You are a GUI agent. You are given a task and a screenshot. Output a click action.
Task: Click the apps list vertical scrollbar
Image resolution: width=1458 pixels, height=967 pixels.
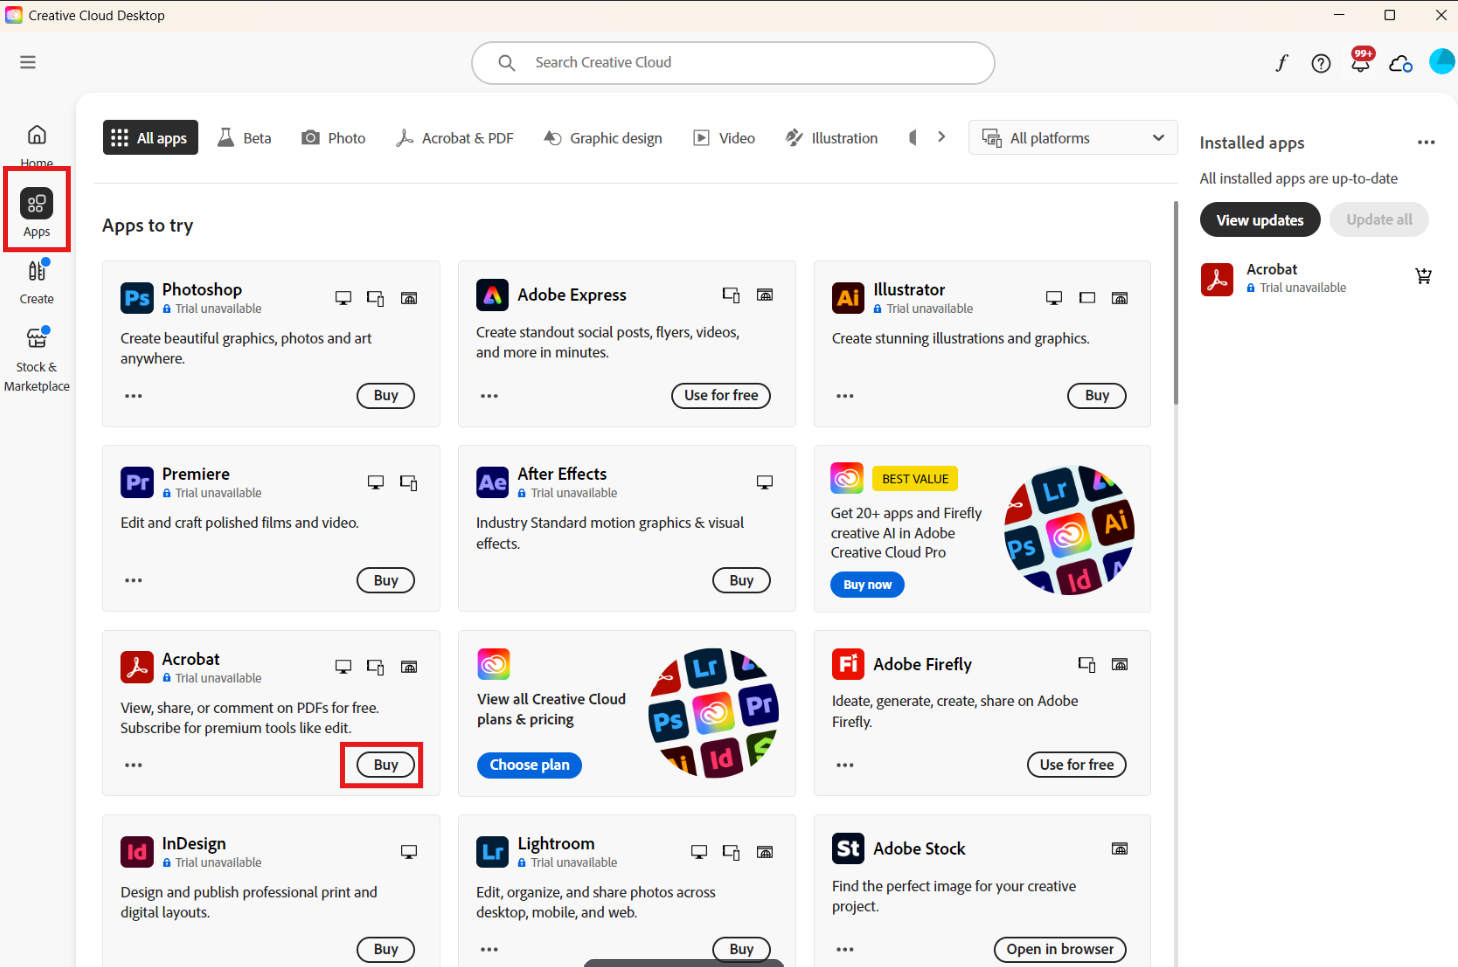1176,303
